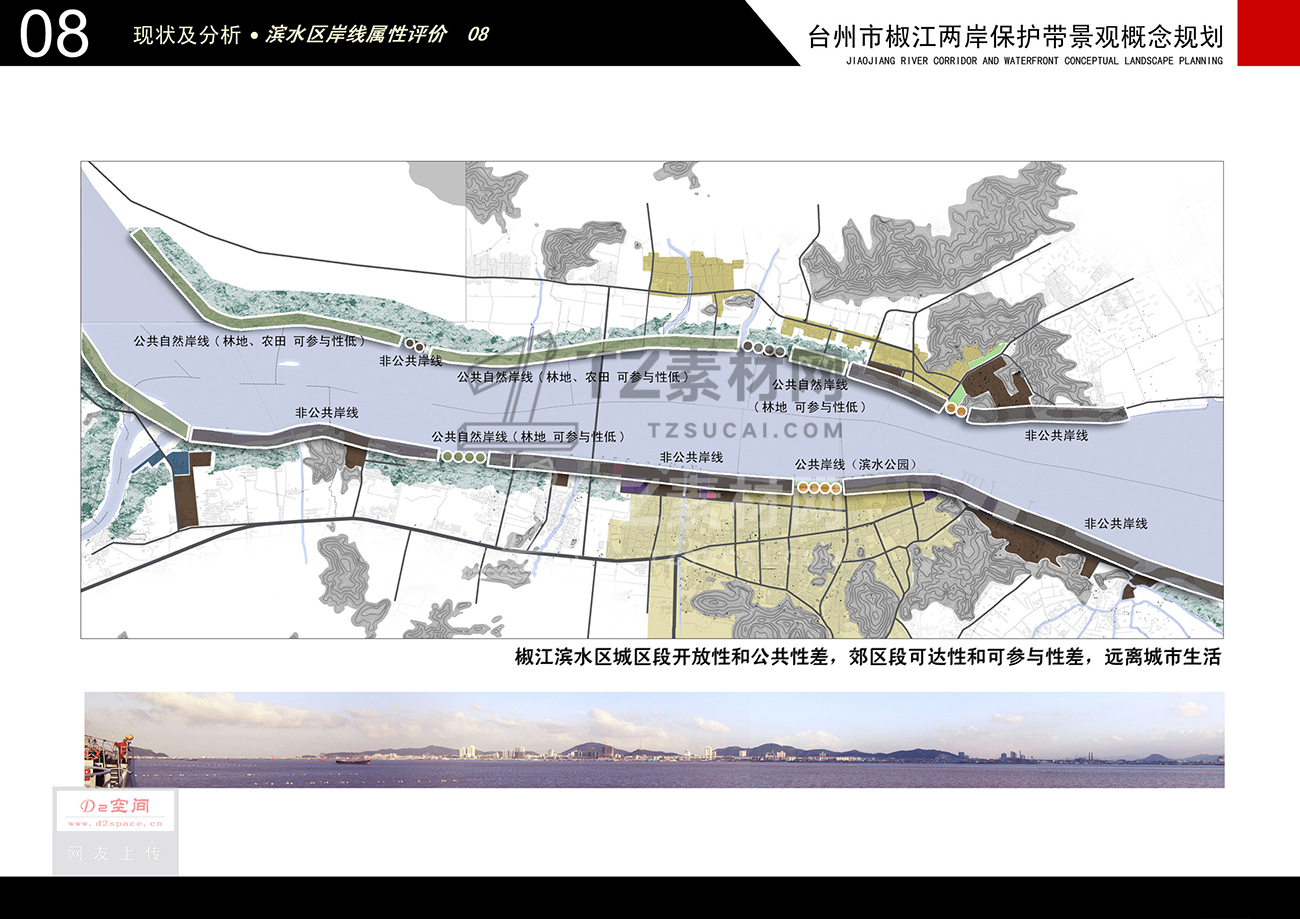
Task: Click the row of four green dot markers
Action: tap(464, 457)
